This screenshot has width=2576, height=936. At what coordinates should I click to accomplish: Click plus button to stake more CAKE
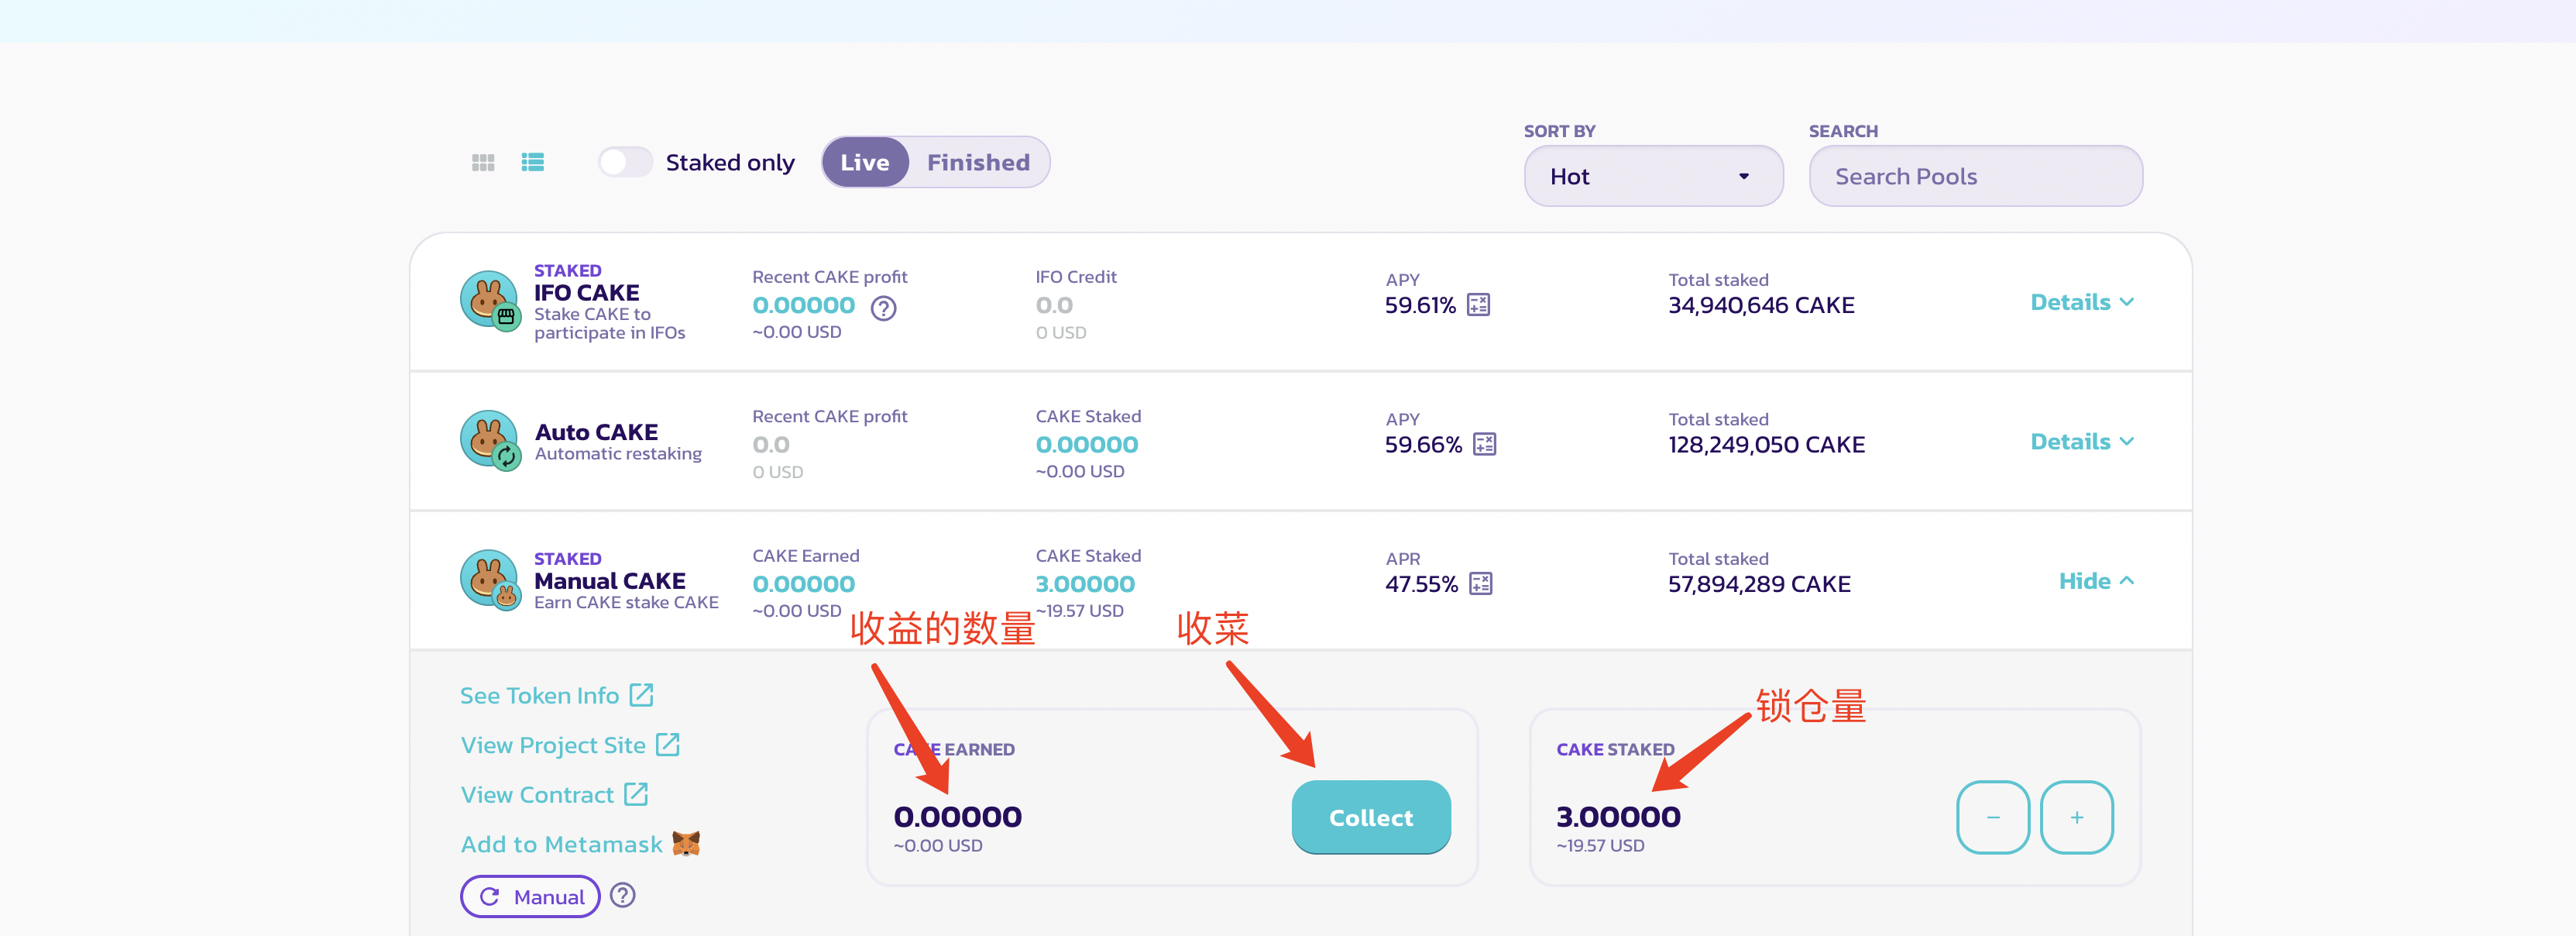pyautogui.click(x=2076, y=817)
